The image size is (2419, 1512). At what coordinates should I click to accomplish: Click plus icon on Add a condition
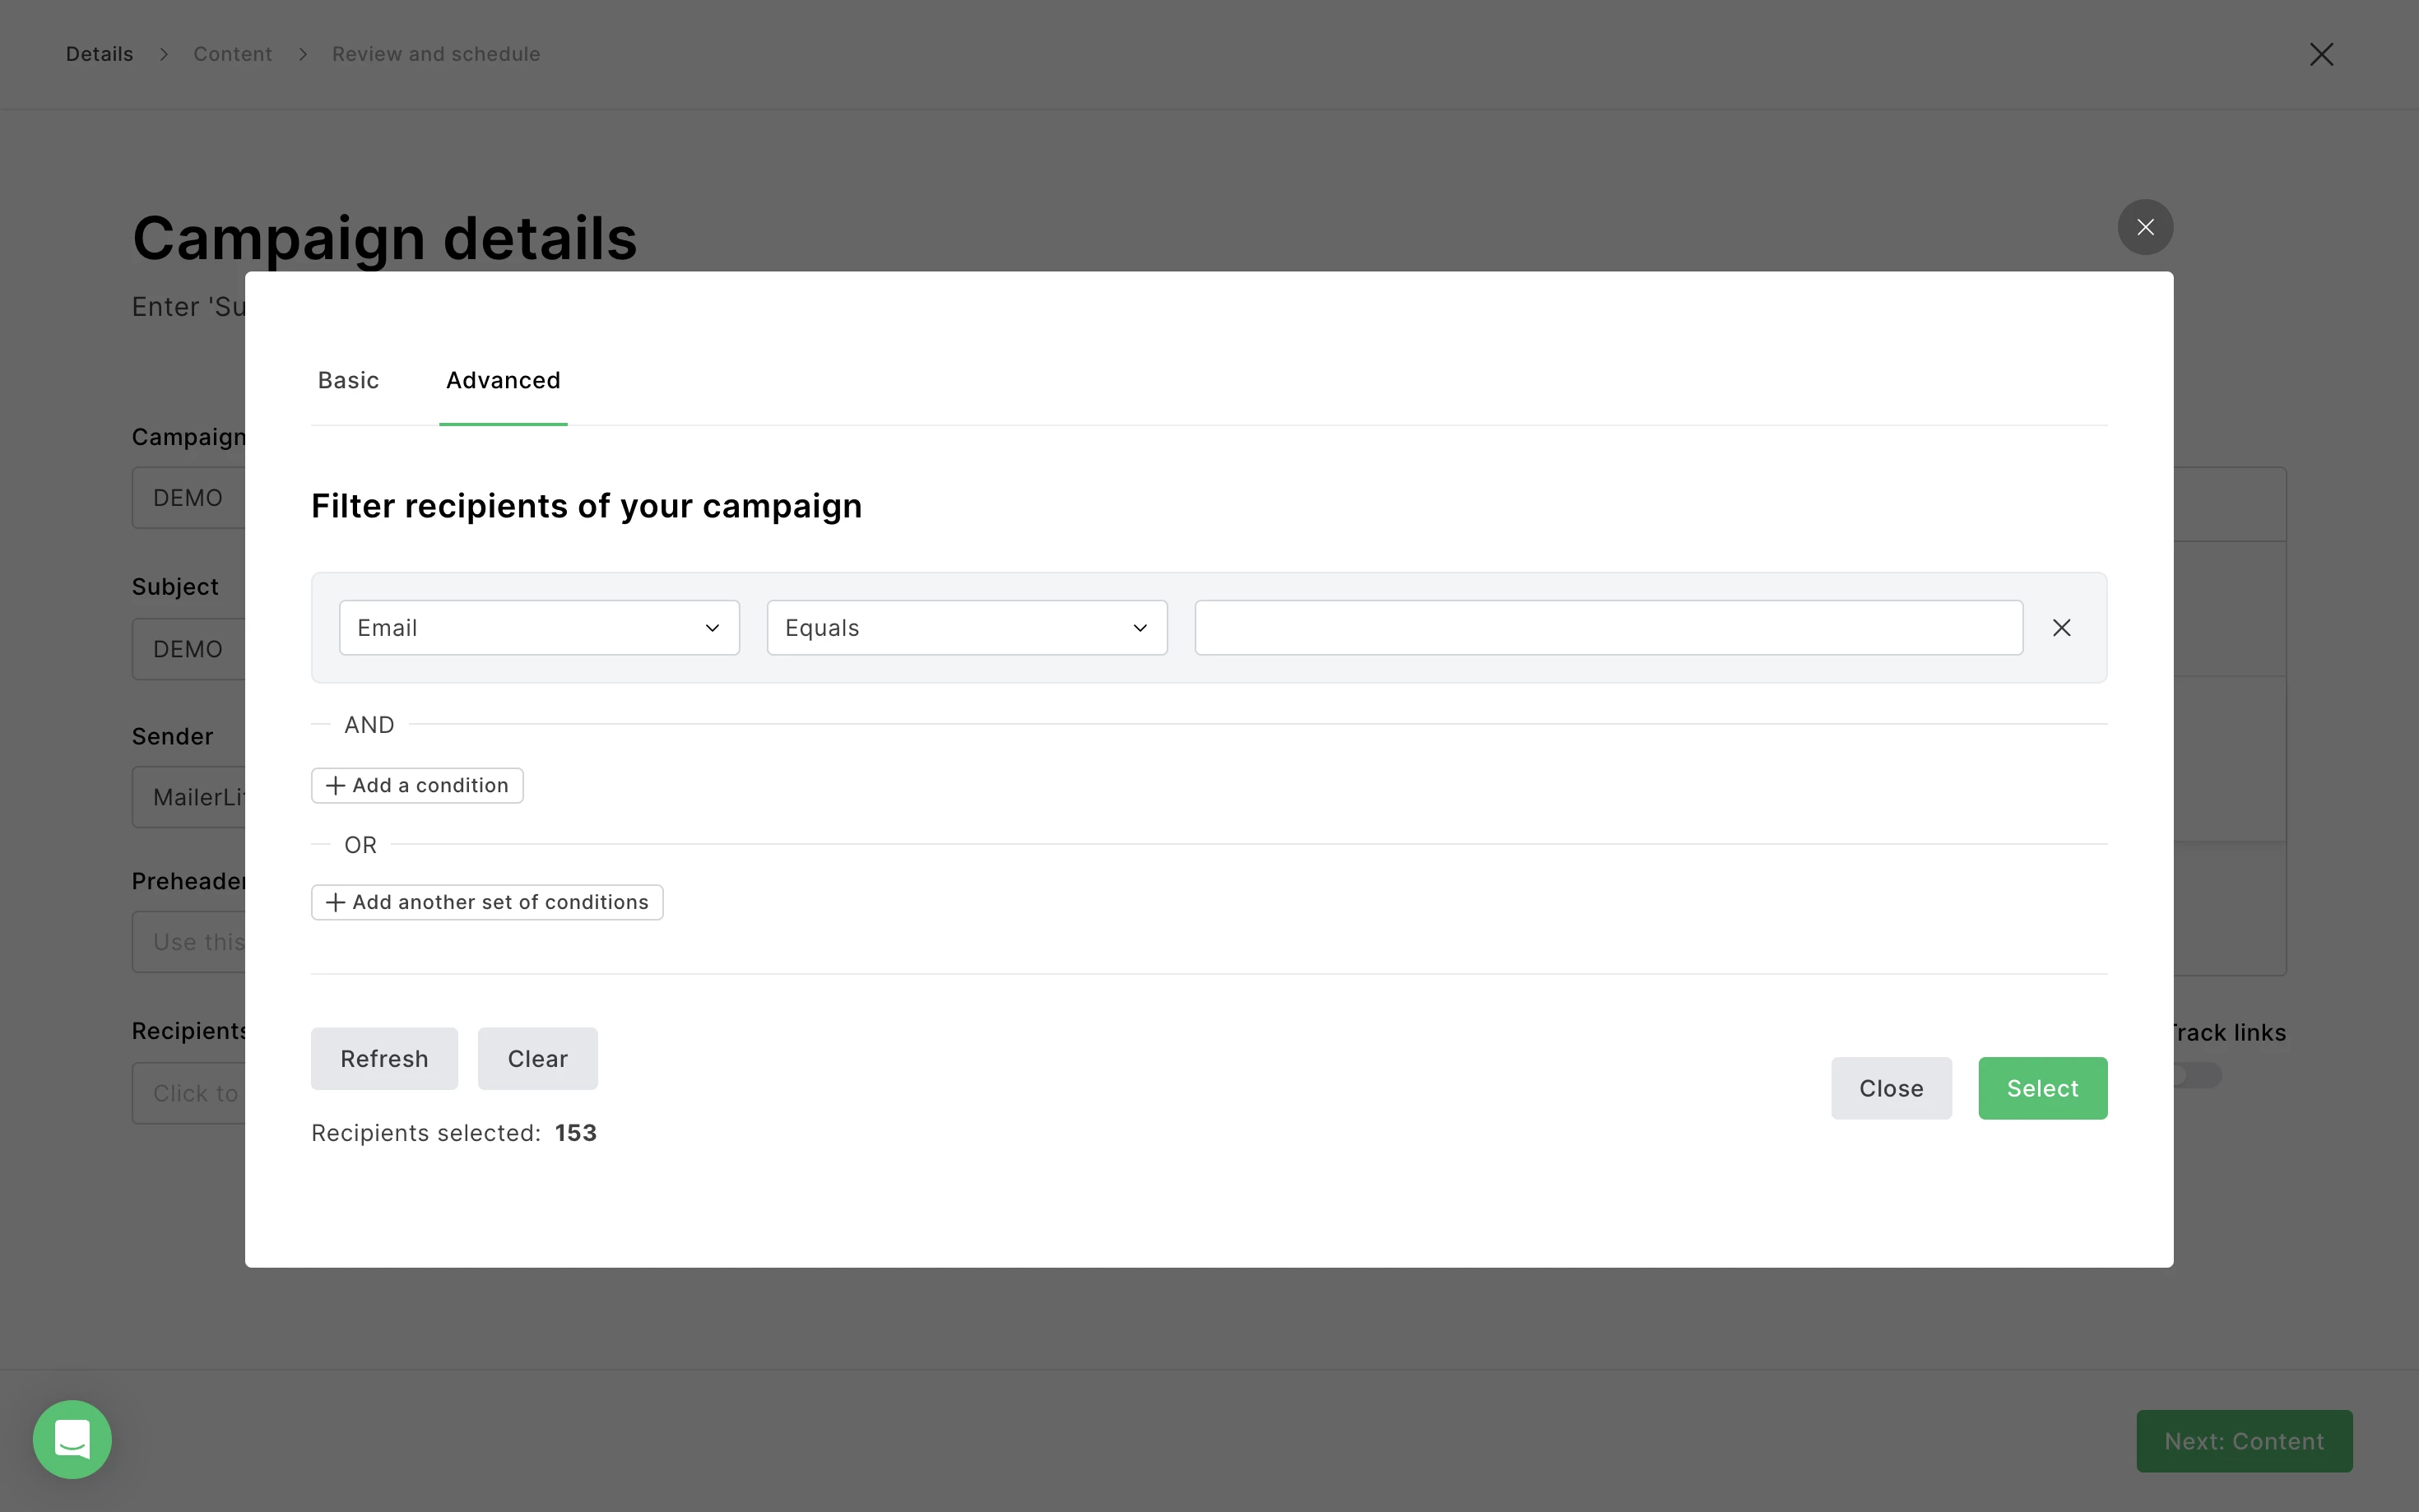[x=336, y=786]
